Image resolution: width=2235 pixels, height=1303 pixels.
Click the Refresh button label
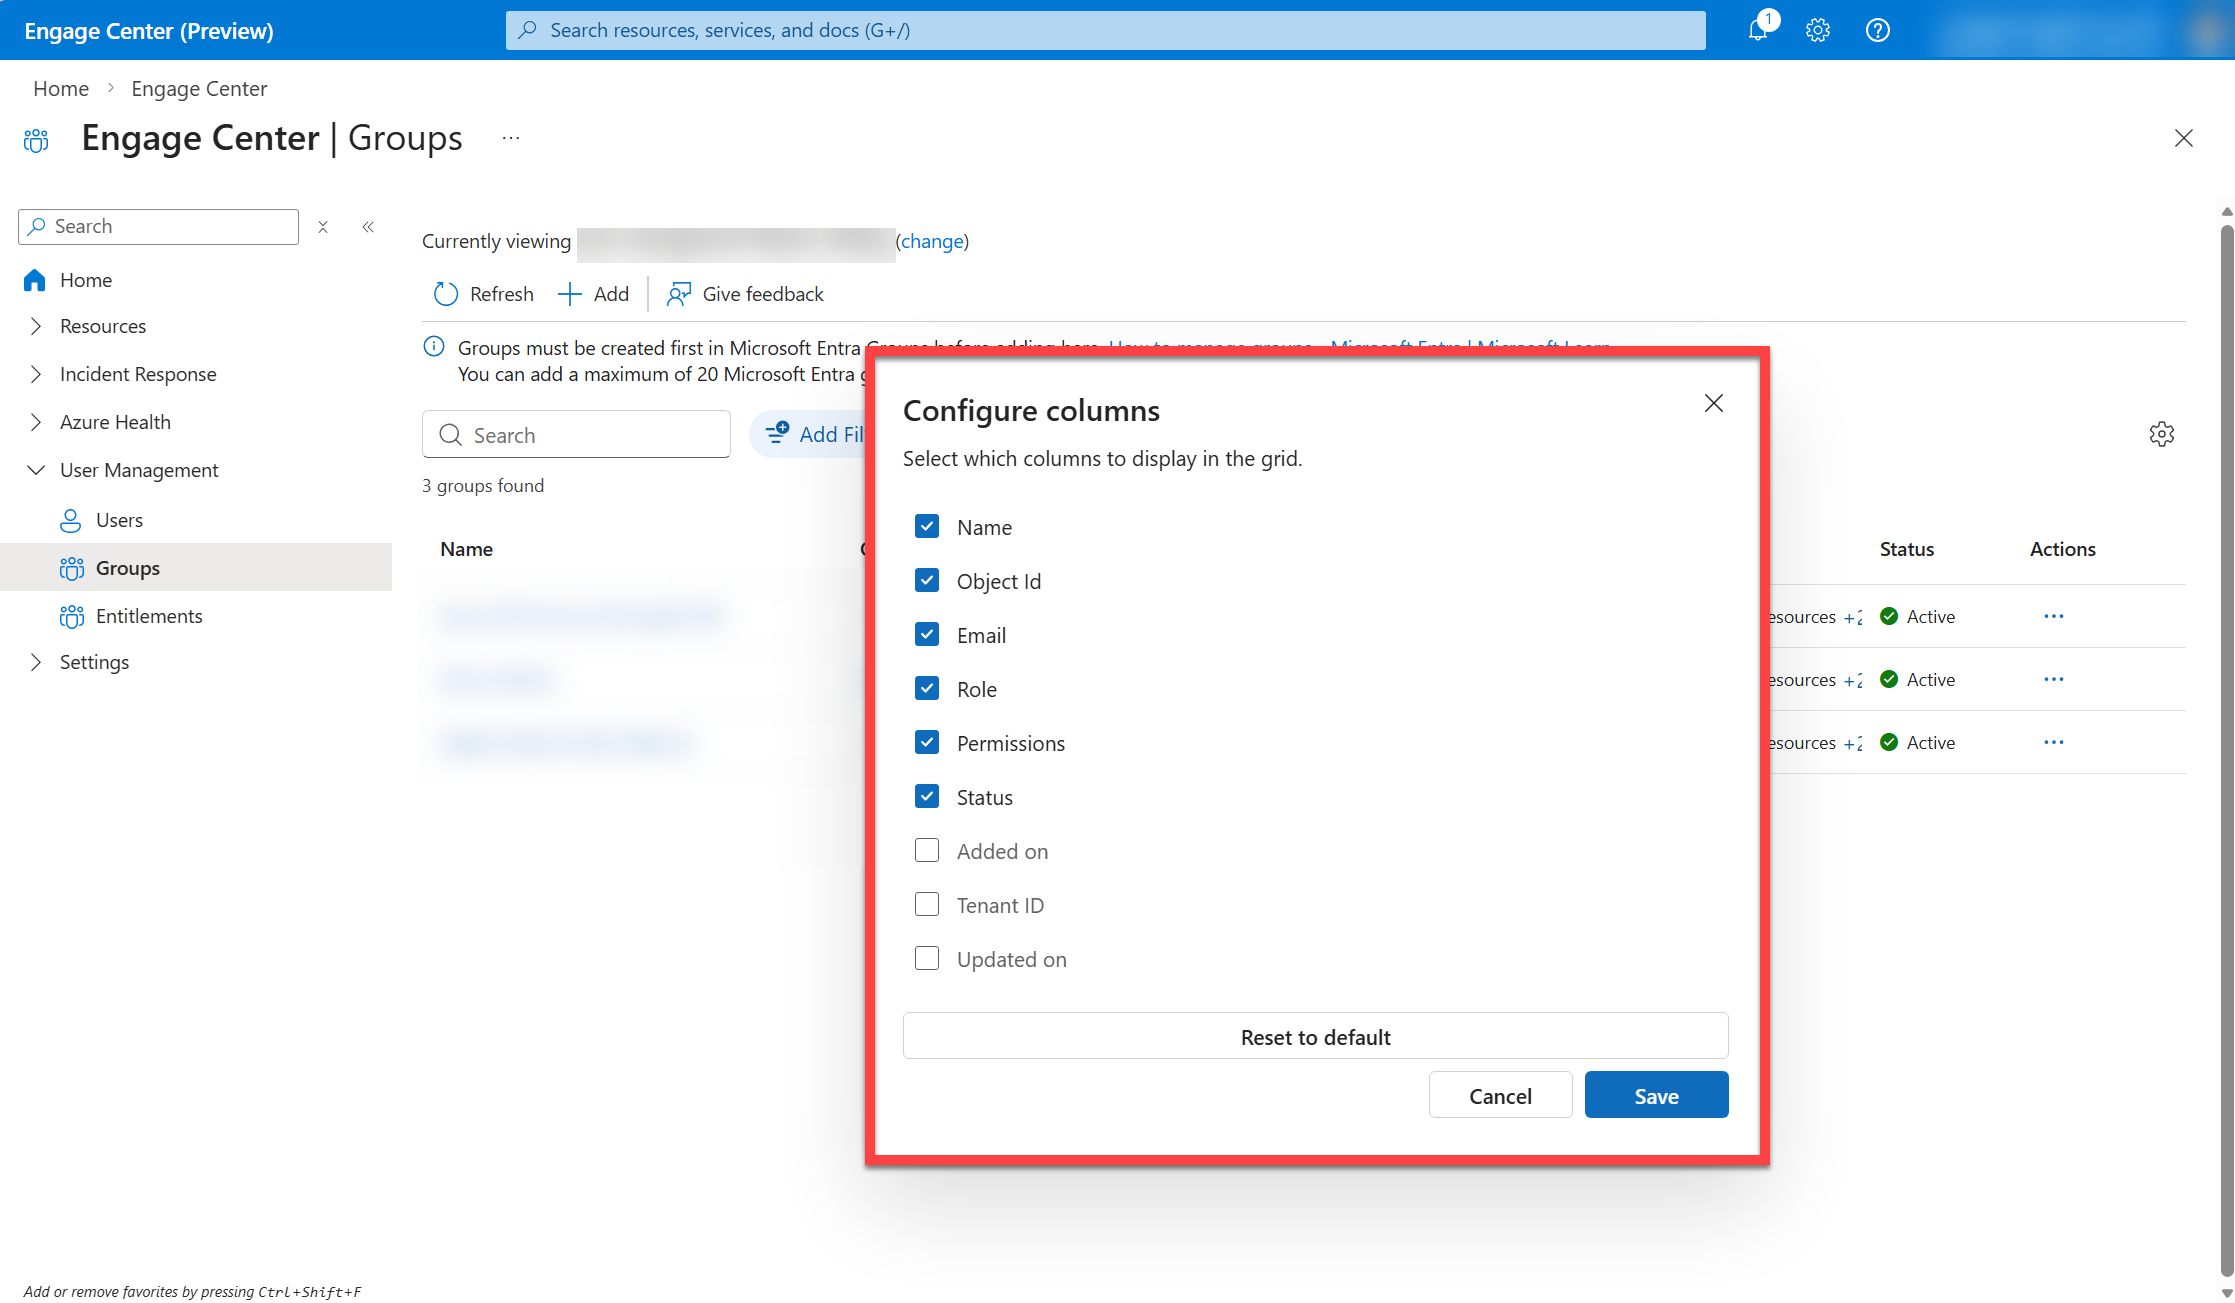coord(502,294)
